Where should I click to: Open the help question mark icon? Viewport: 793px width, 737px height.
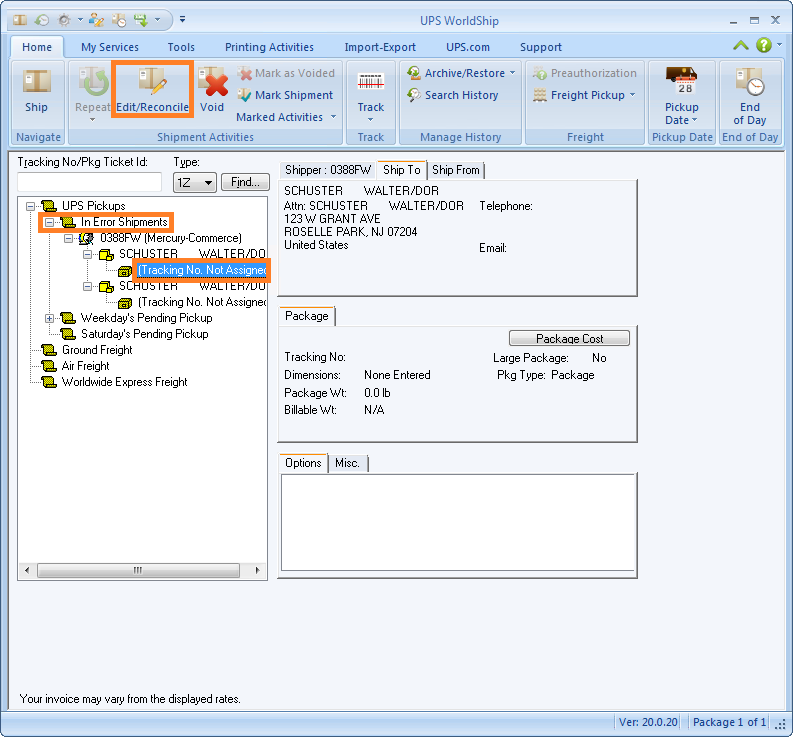tap(764, 45)
